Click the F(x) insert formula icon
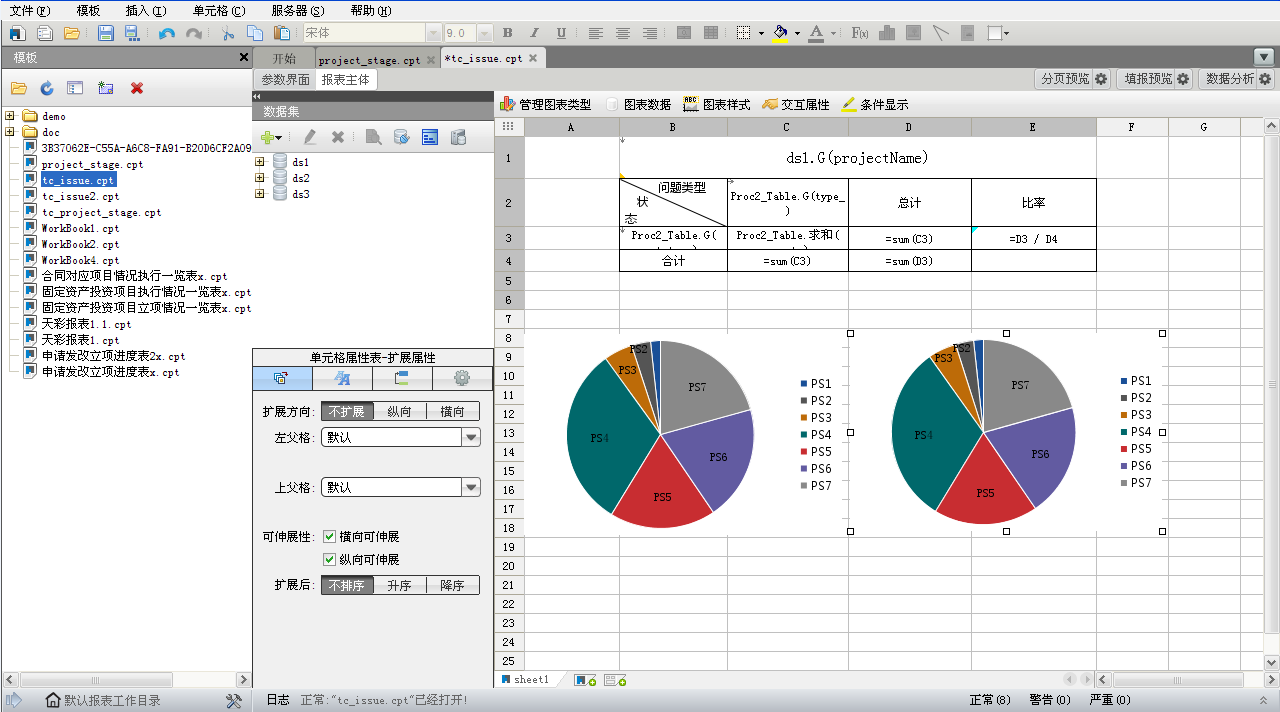Screen dimensions: 1280x712 pos(859,33)
